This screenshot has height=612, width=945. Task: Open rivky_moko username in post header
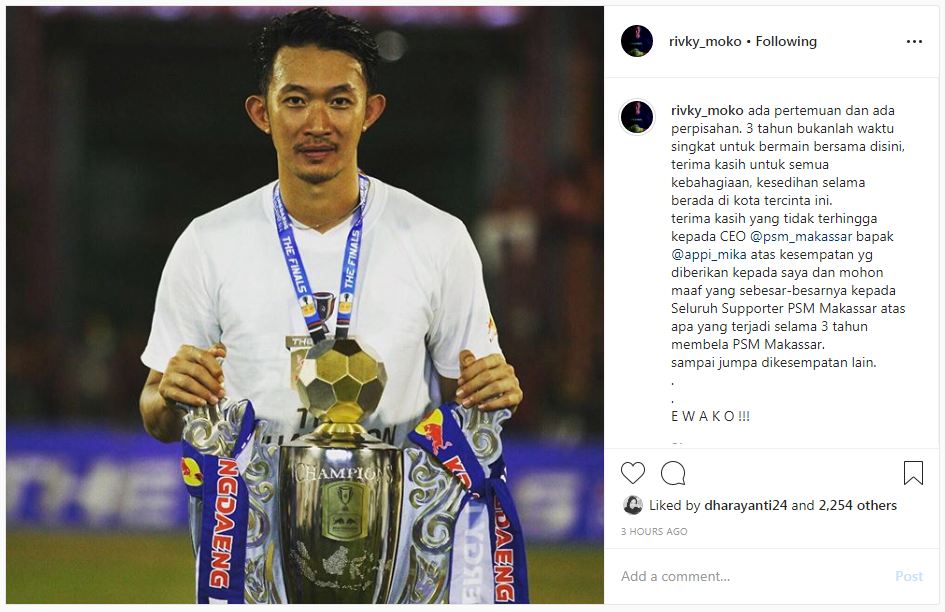[x=705, y=42]
